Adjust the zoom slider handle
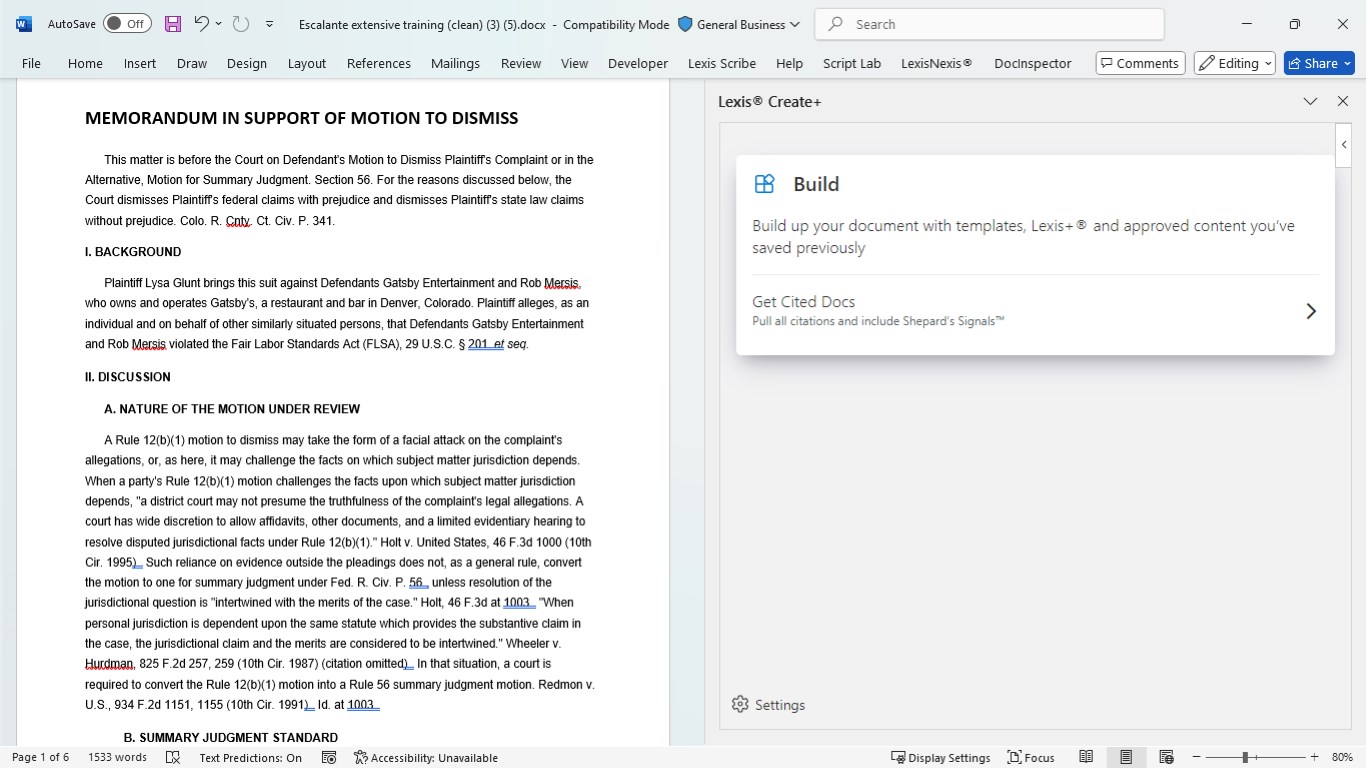 pos(1245,758)
